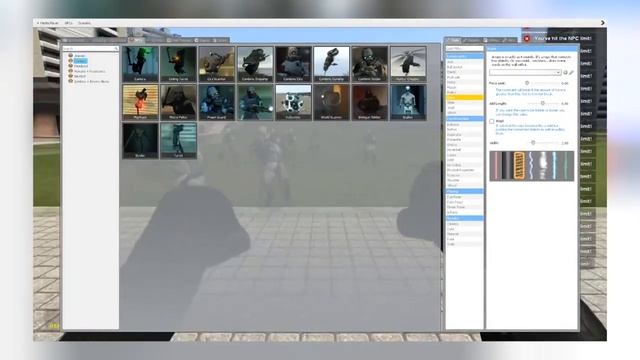Screen dimensions: 640x360
Task: Spawn the Ceiling Turret NPC
Action: click(178, 64)
